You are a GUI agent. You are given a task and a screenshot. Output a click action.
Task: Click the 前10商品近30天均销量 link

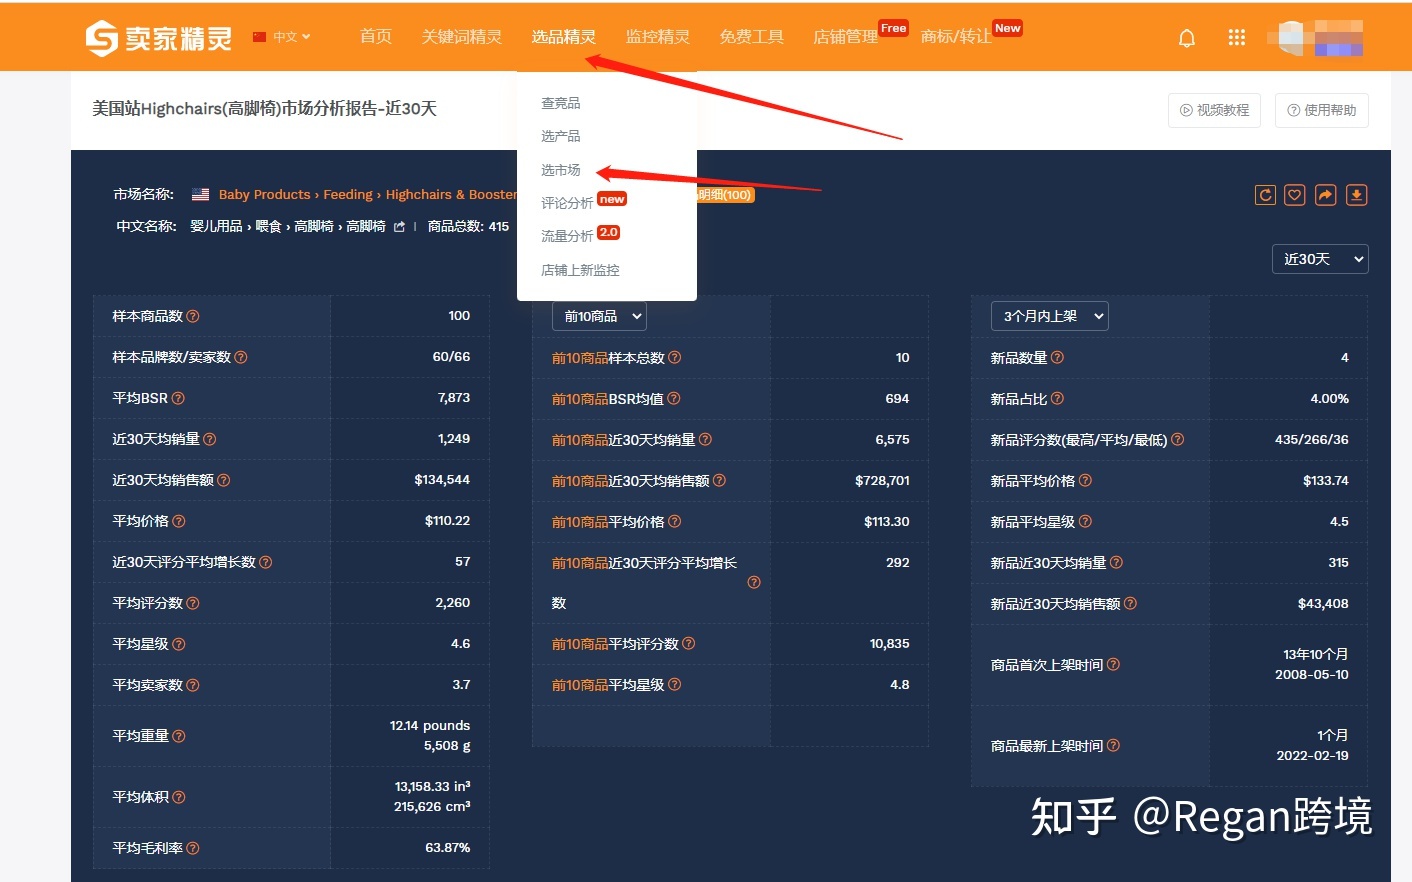[623, 439]
